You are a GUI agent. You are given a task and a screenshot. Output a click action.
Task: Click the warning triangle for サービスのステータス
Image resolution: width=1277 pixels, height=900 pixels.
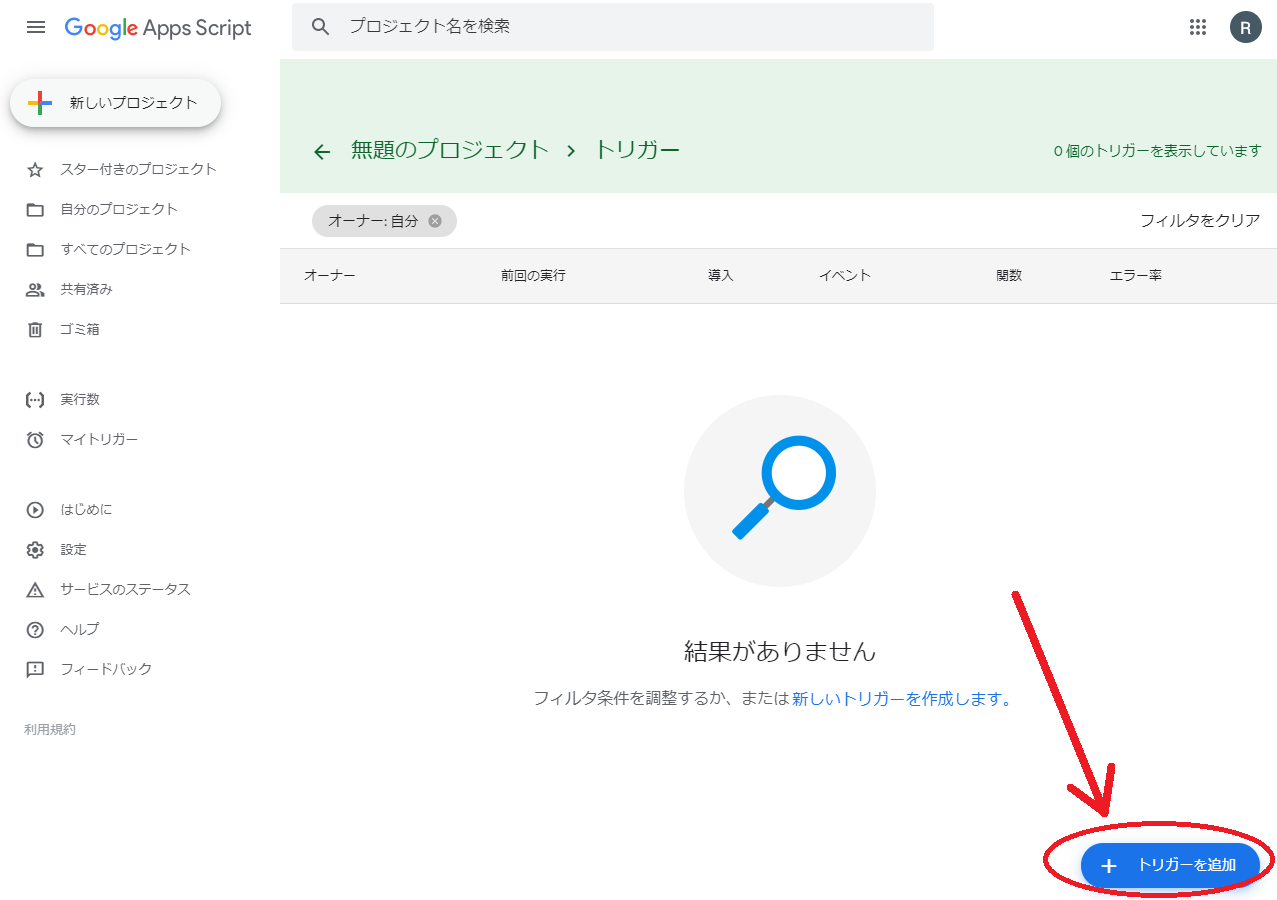(x=35, y=590)
